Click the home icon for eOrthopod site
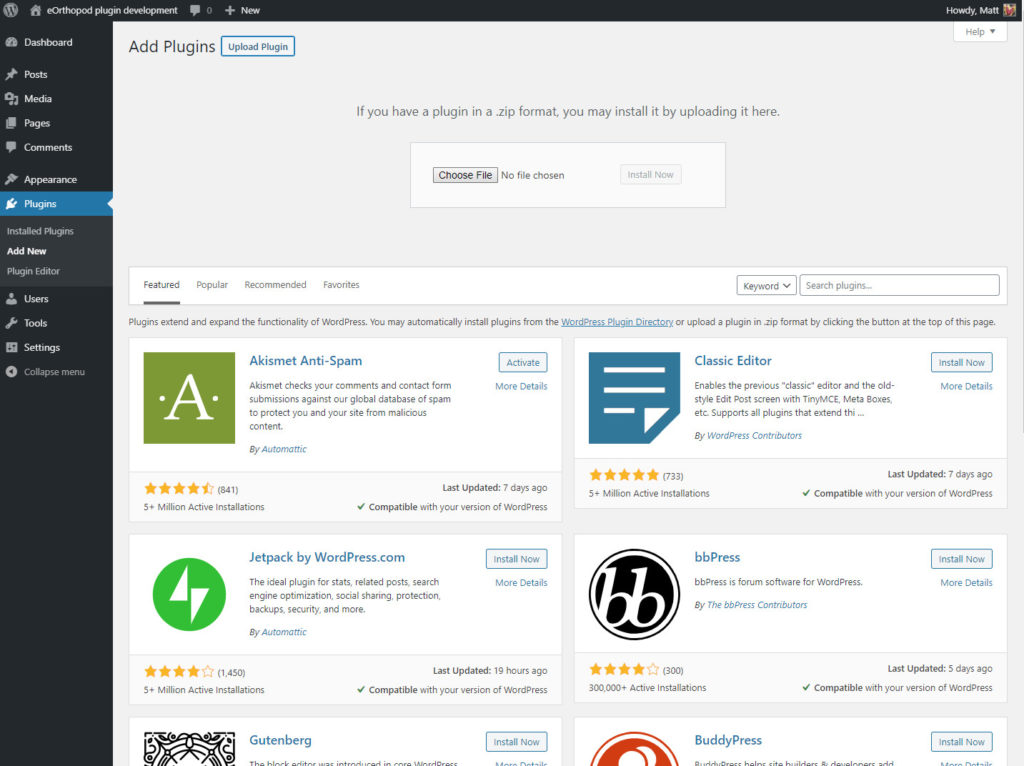Viewport: 1024px width, 766px height. [x=35, y=10]
